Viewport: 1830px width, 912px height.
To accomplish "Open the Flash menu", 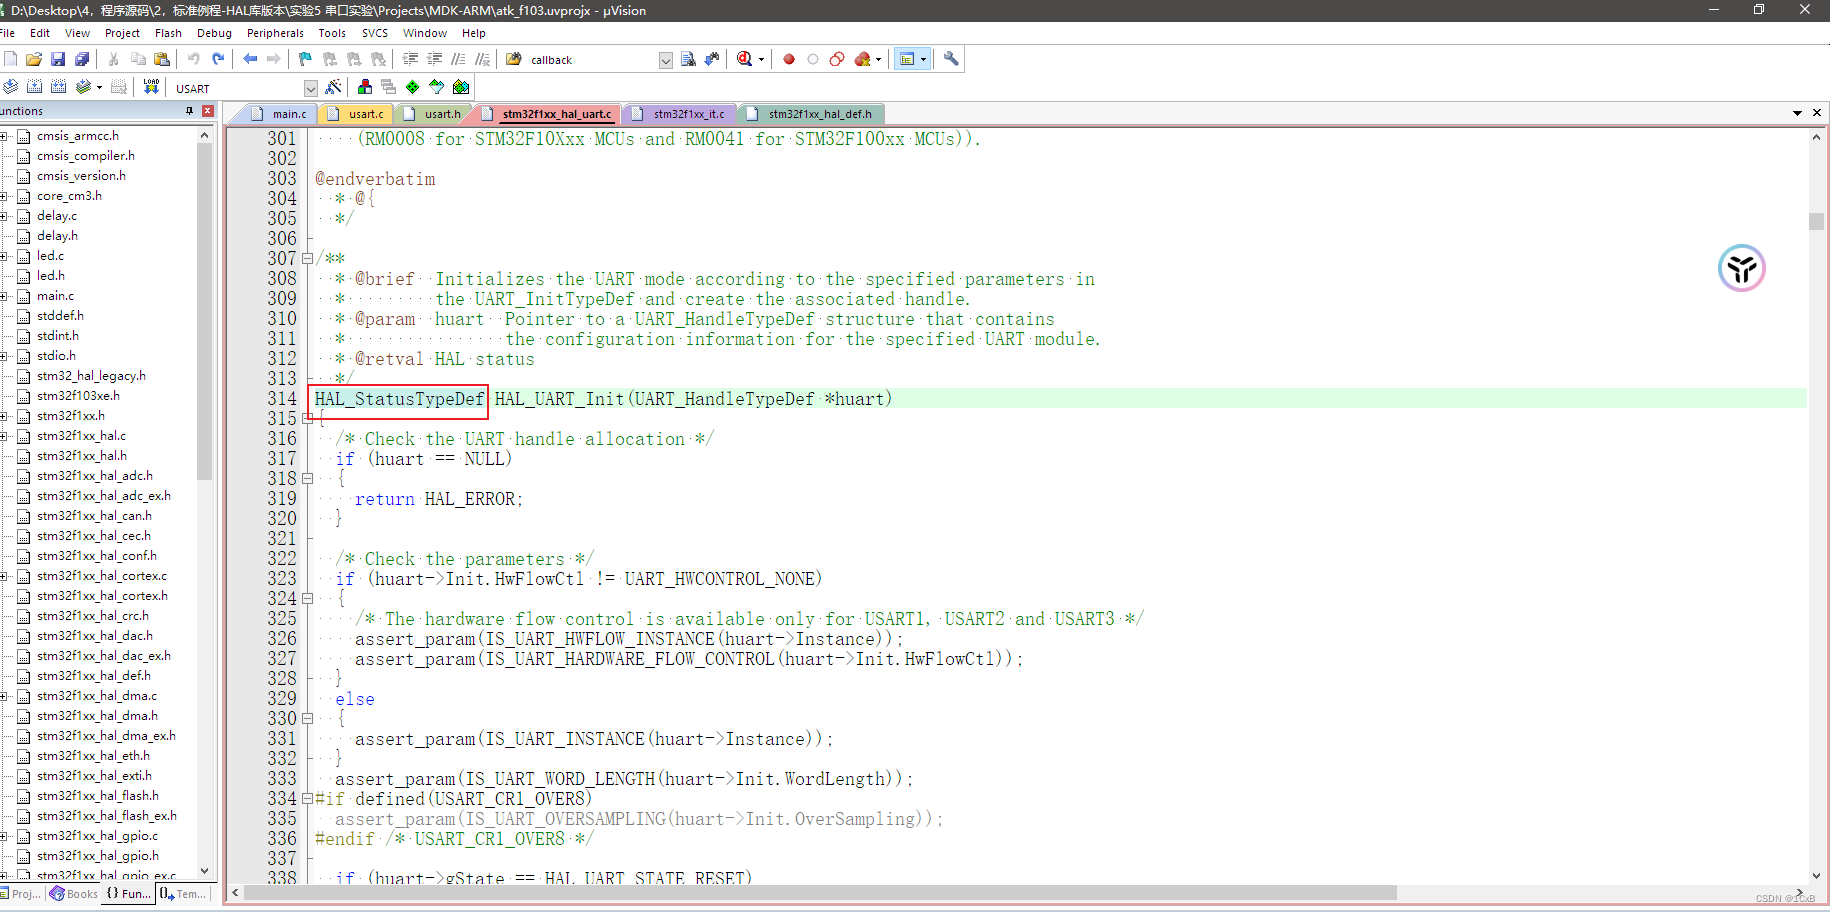I will tap(168, 33).
